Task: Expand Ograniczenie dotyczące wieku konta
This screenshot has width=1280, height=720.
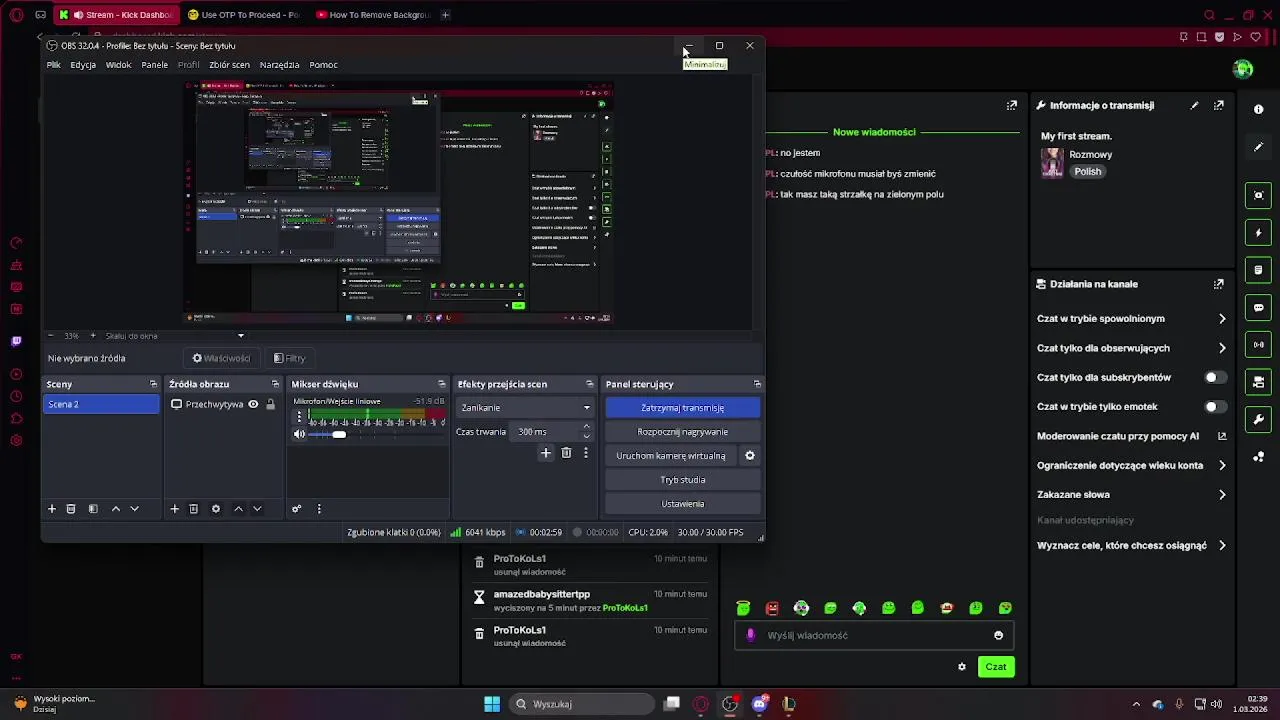Action: (1222, 465)
